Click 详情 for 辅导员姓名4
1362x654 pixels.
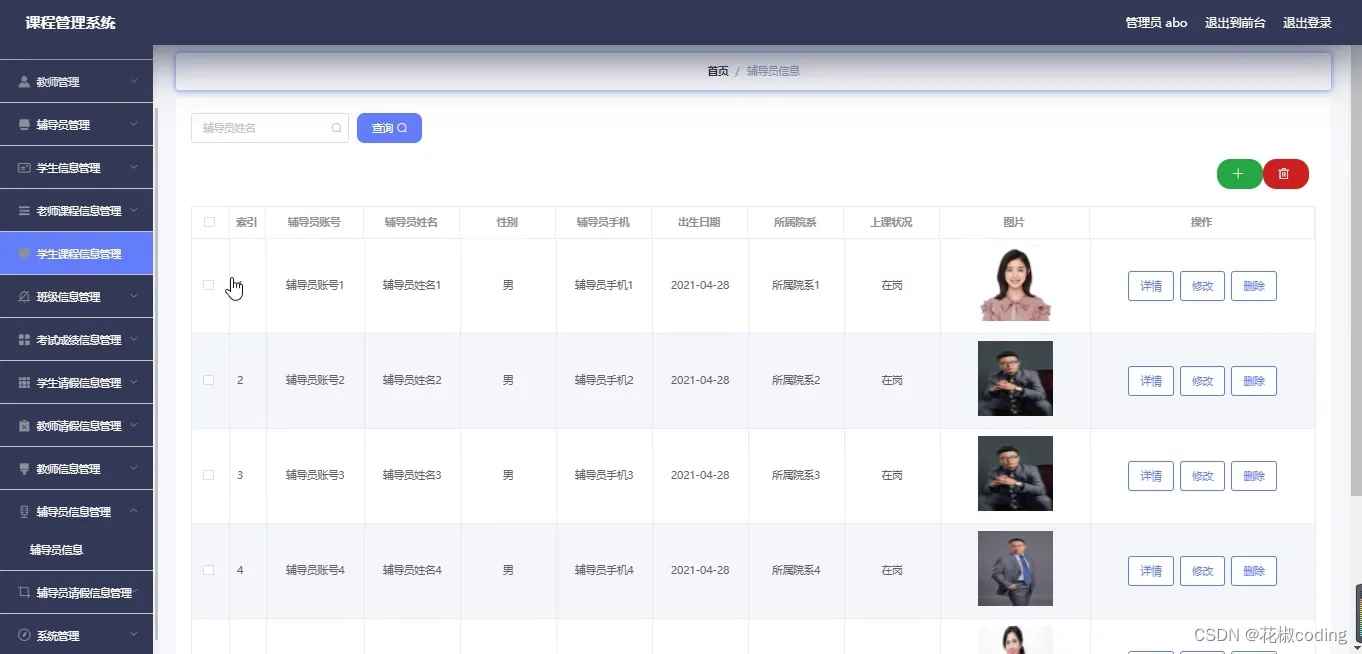click(1151, 571)
